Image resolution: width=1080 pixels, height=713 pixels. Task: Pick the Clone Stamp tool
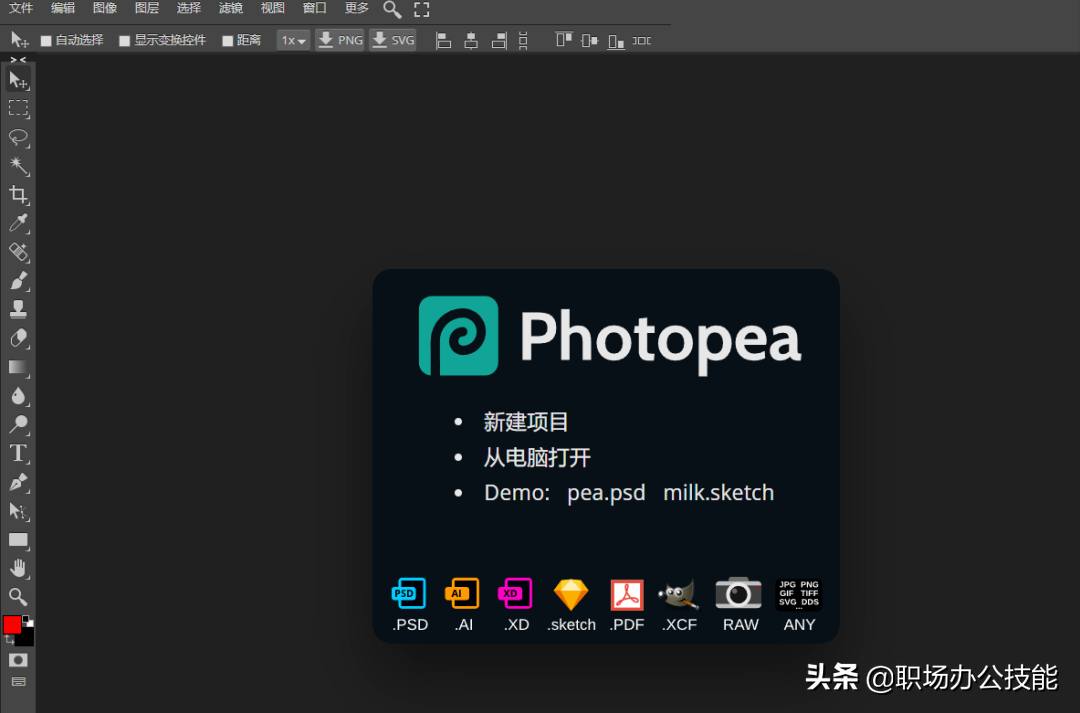click(18, 309)
